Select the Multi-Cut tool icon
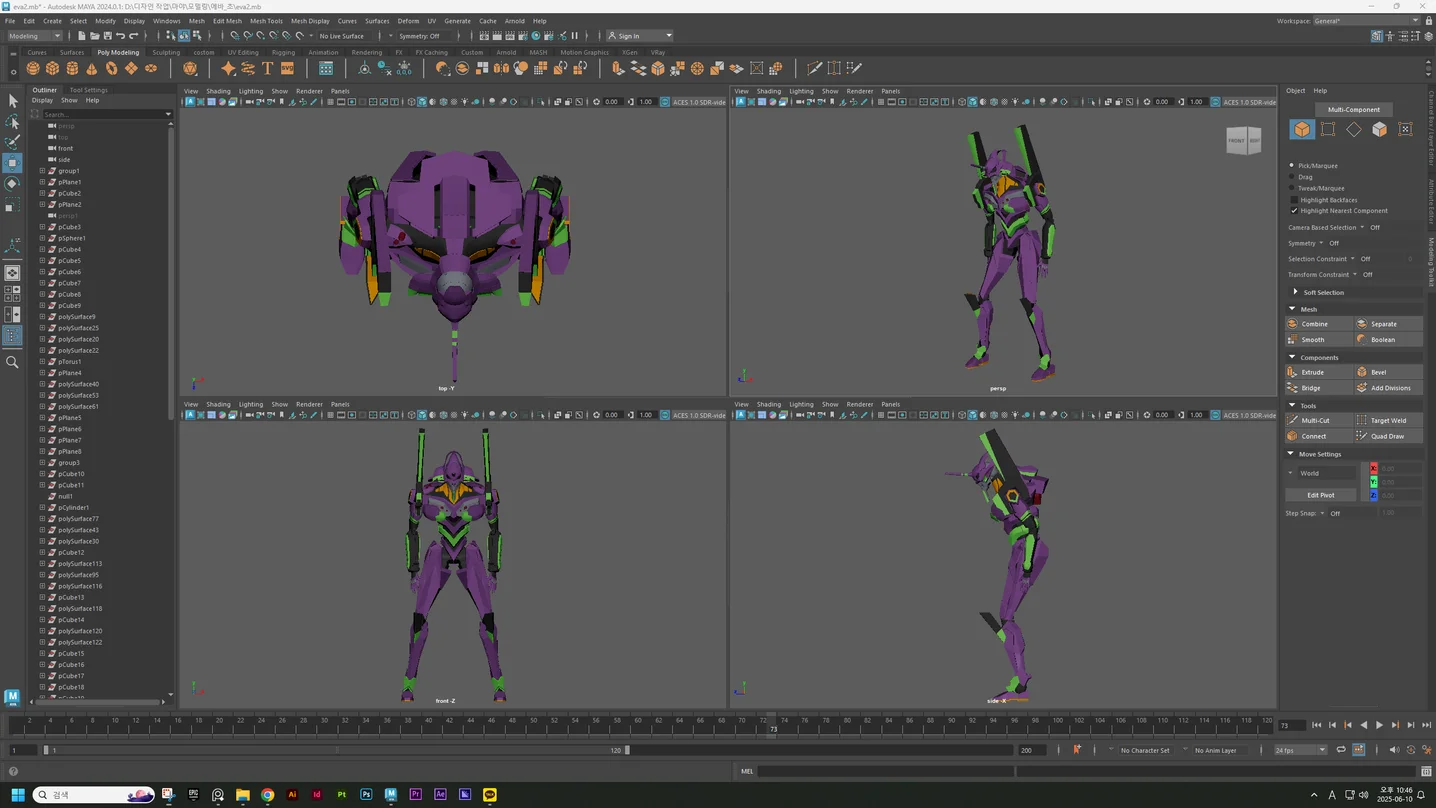The height and width of the screenshot is (808, 1436). (x=1293, y=420)
